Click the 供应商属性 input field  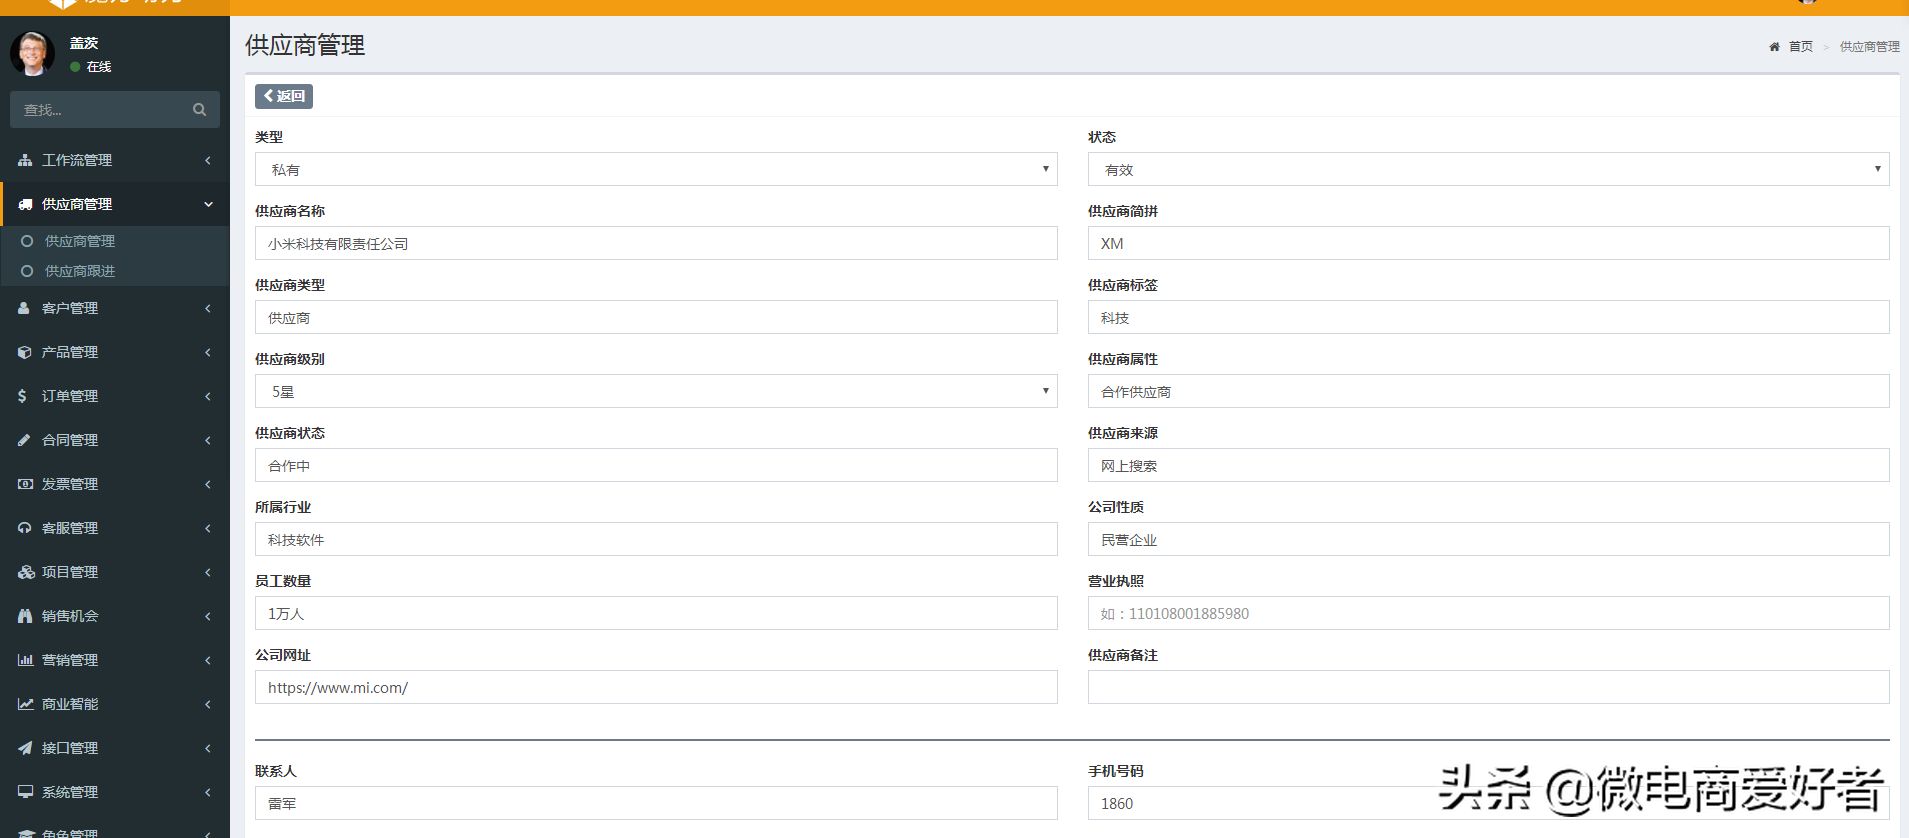pyautogui.click(x=1488, y=391)
